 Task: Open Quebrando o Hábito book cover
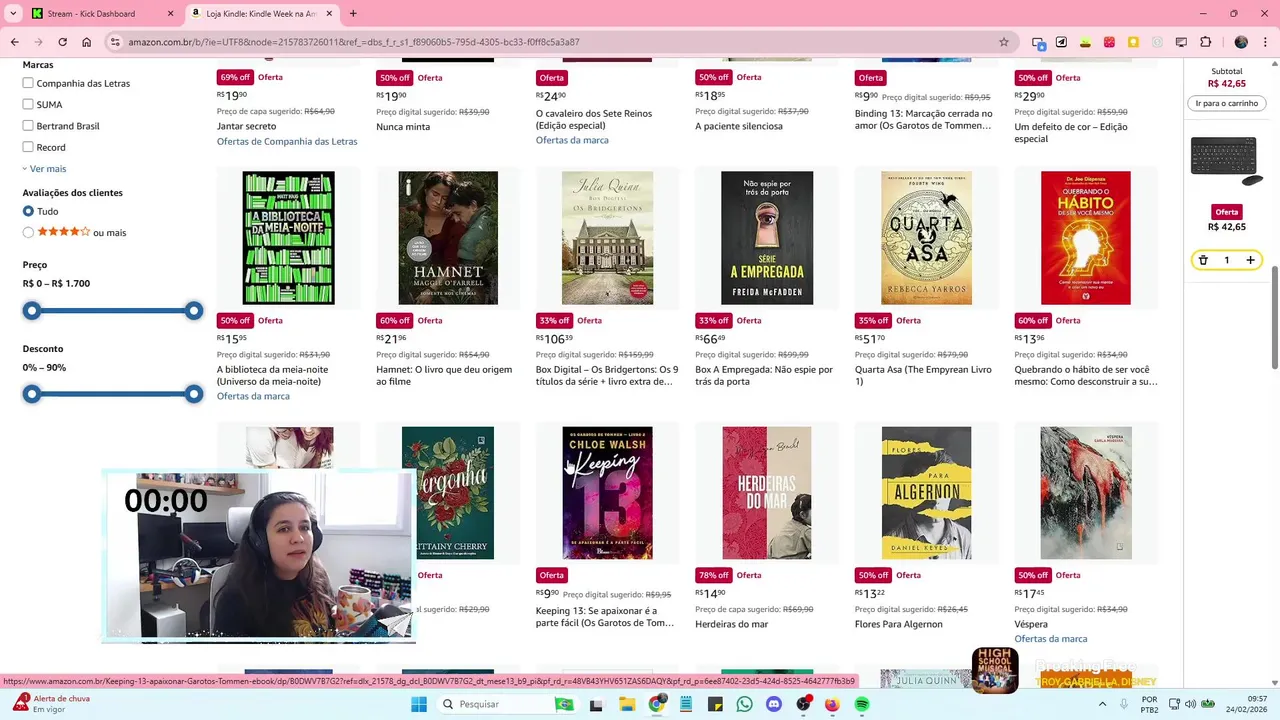(x=1086, y=238)
